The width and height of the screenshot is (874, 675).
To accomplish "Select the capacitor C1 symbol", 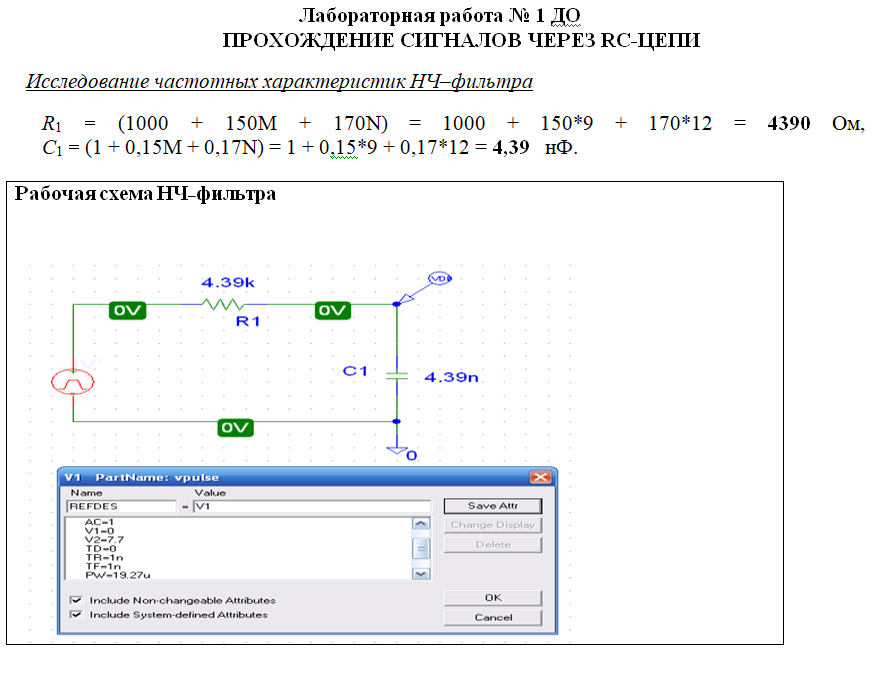I will 397,376.
